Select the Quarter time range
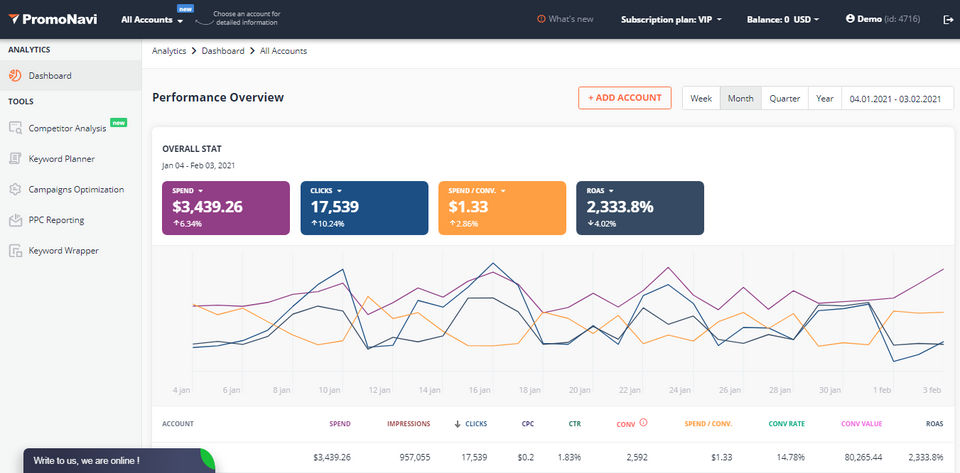This screenshot has width=960, height=473. pyautogui.click(x=784, y=98)
